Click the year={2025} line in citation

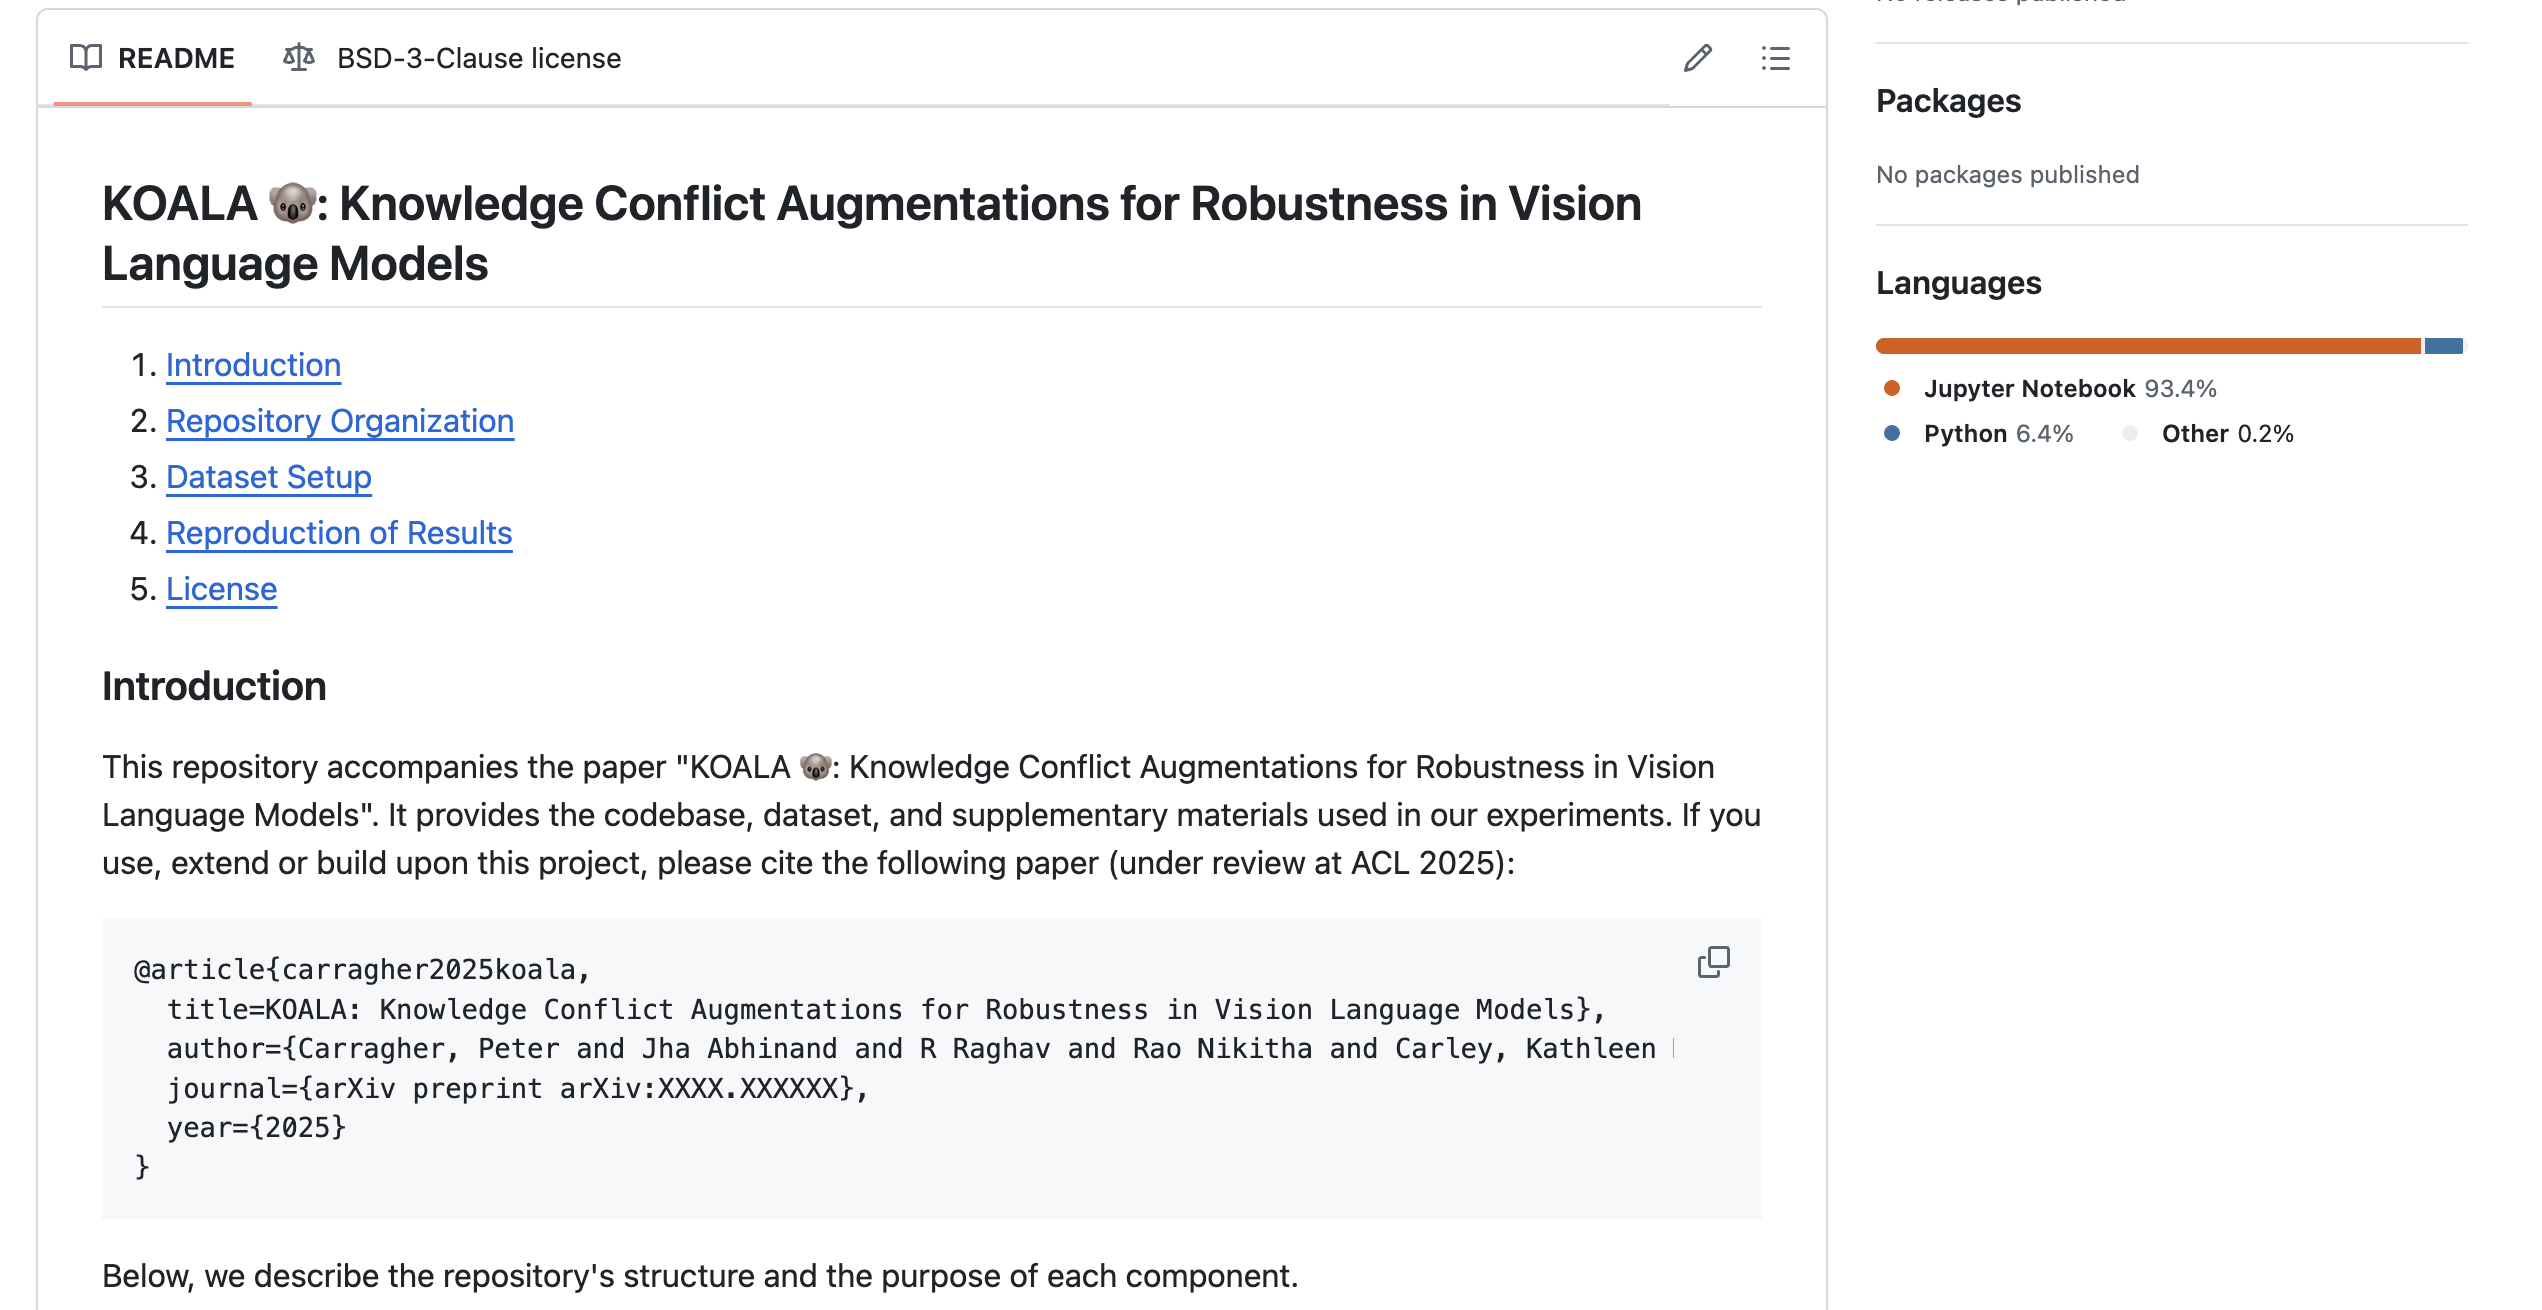coord(256,1128)
